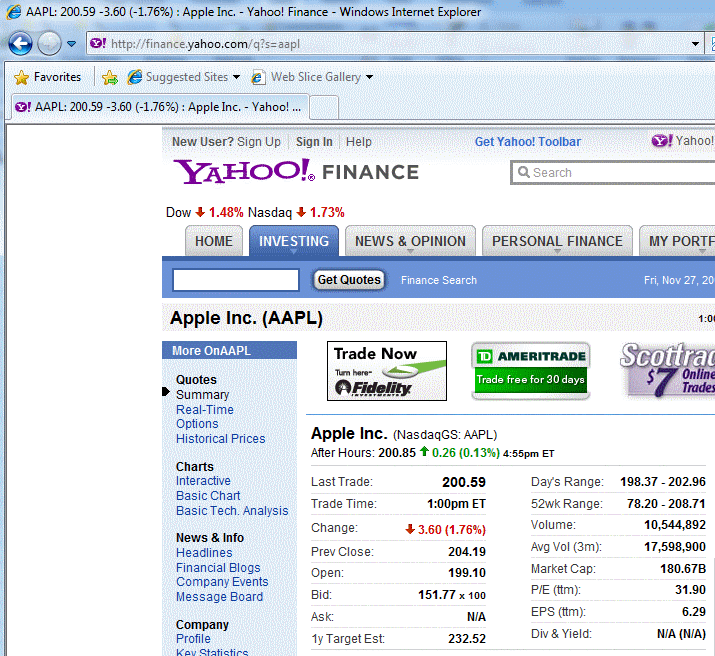
Task: Open the Key Statistics link
Action: tap(212, 652)
